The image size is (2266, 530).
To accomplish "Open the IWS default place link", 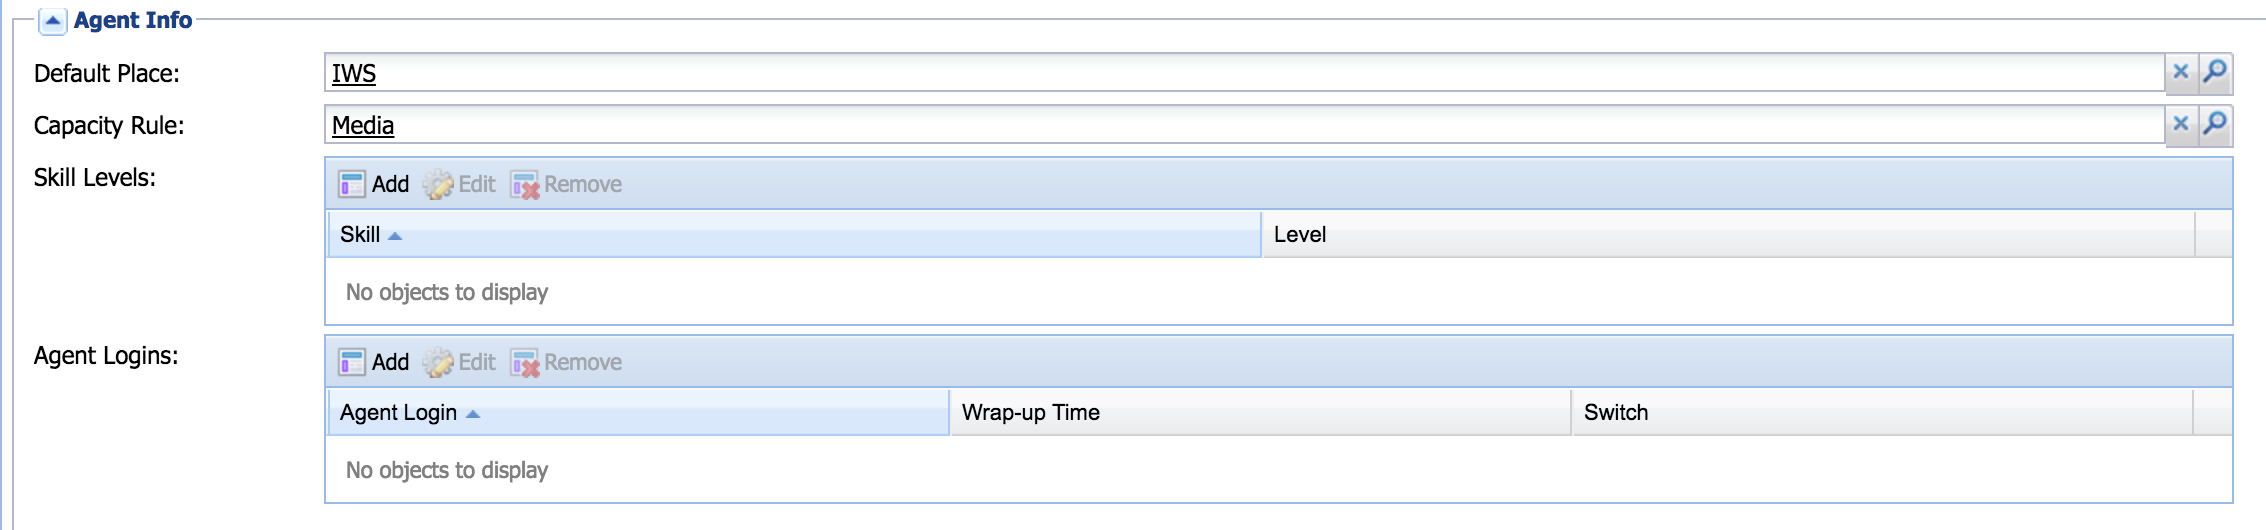I will click(x=354, y=73).
